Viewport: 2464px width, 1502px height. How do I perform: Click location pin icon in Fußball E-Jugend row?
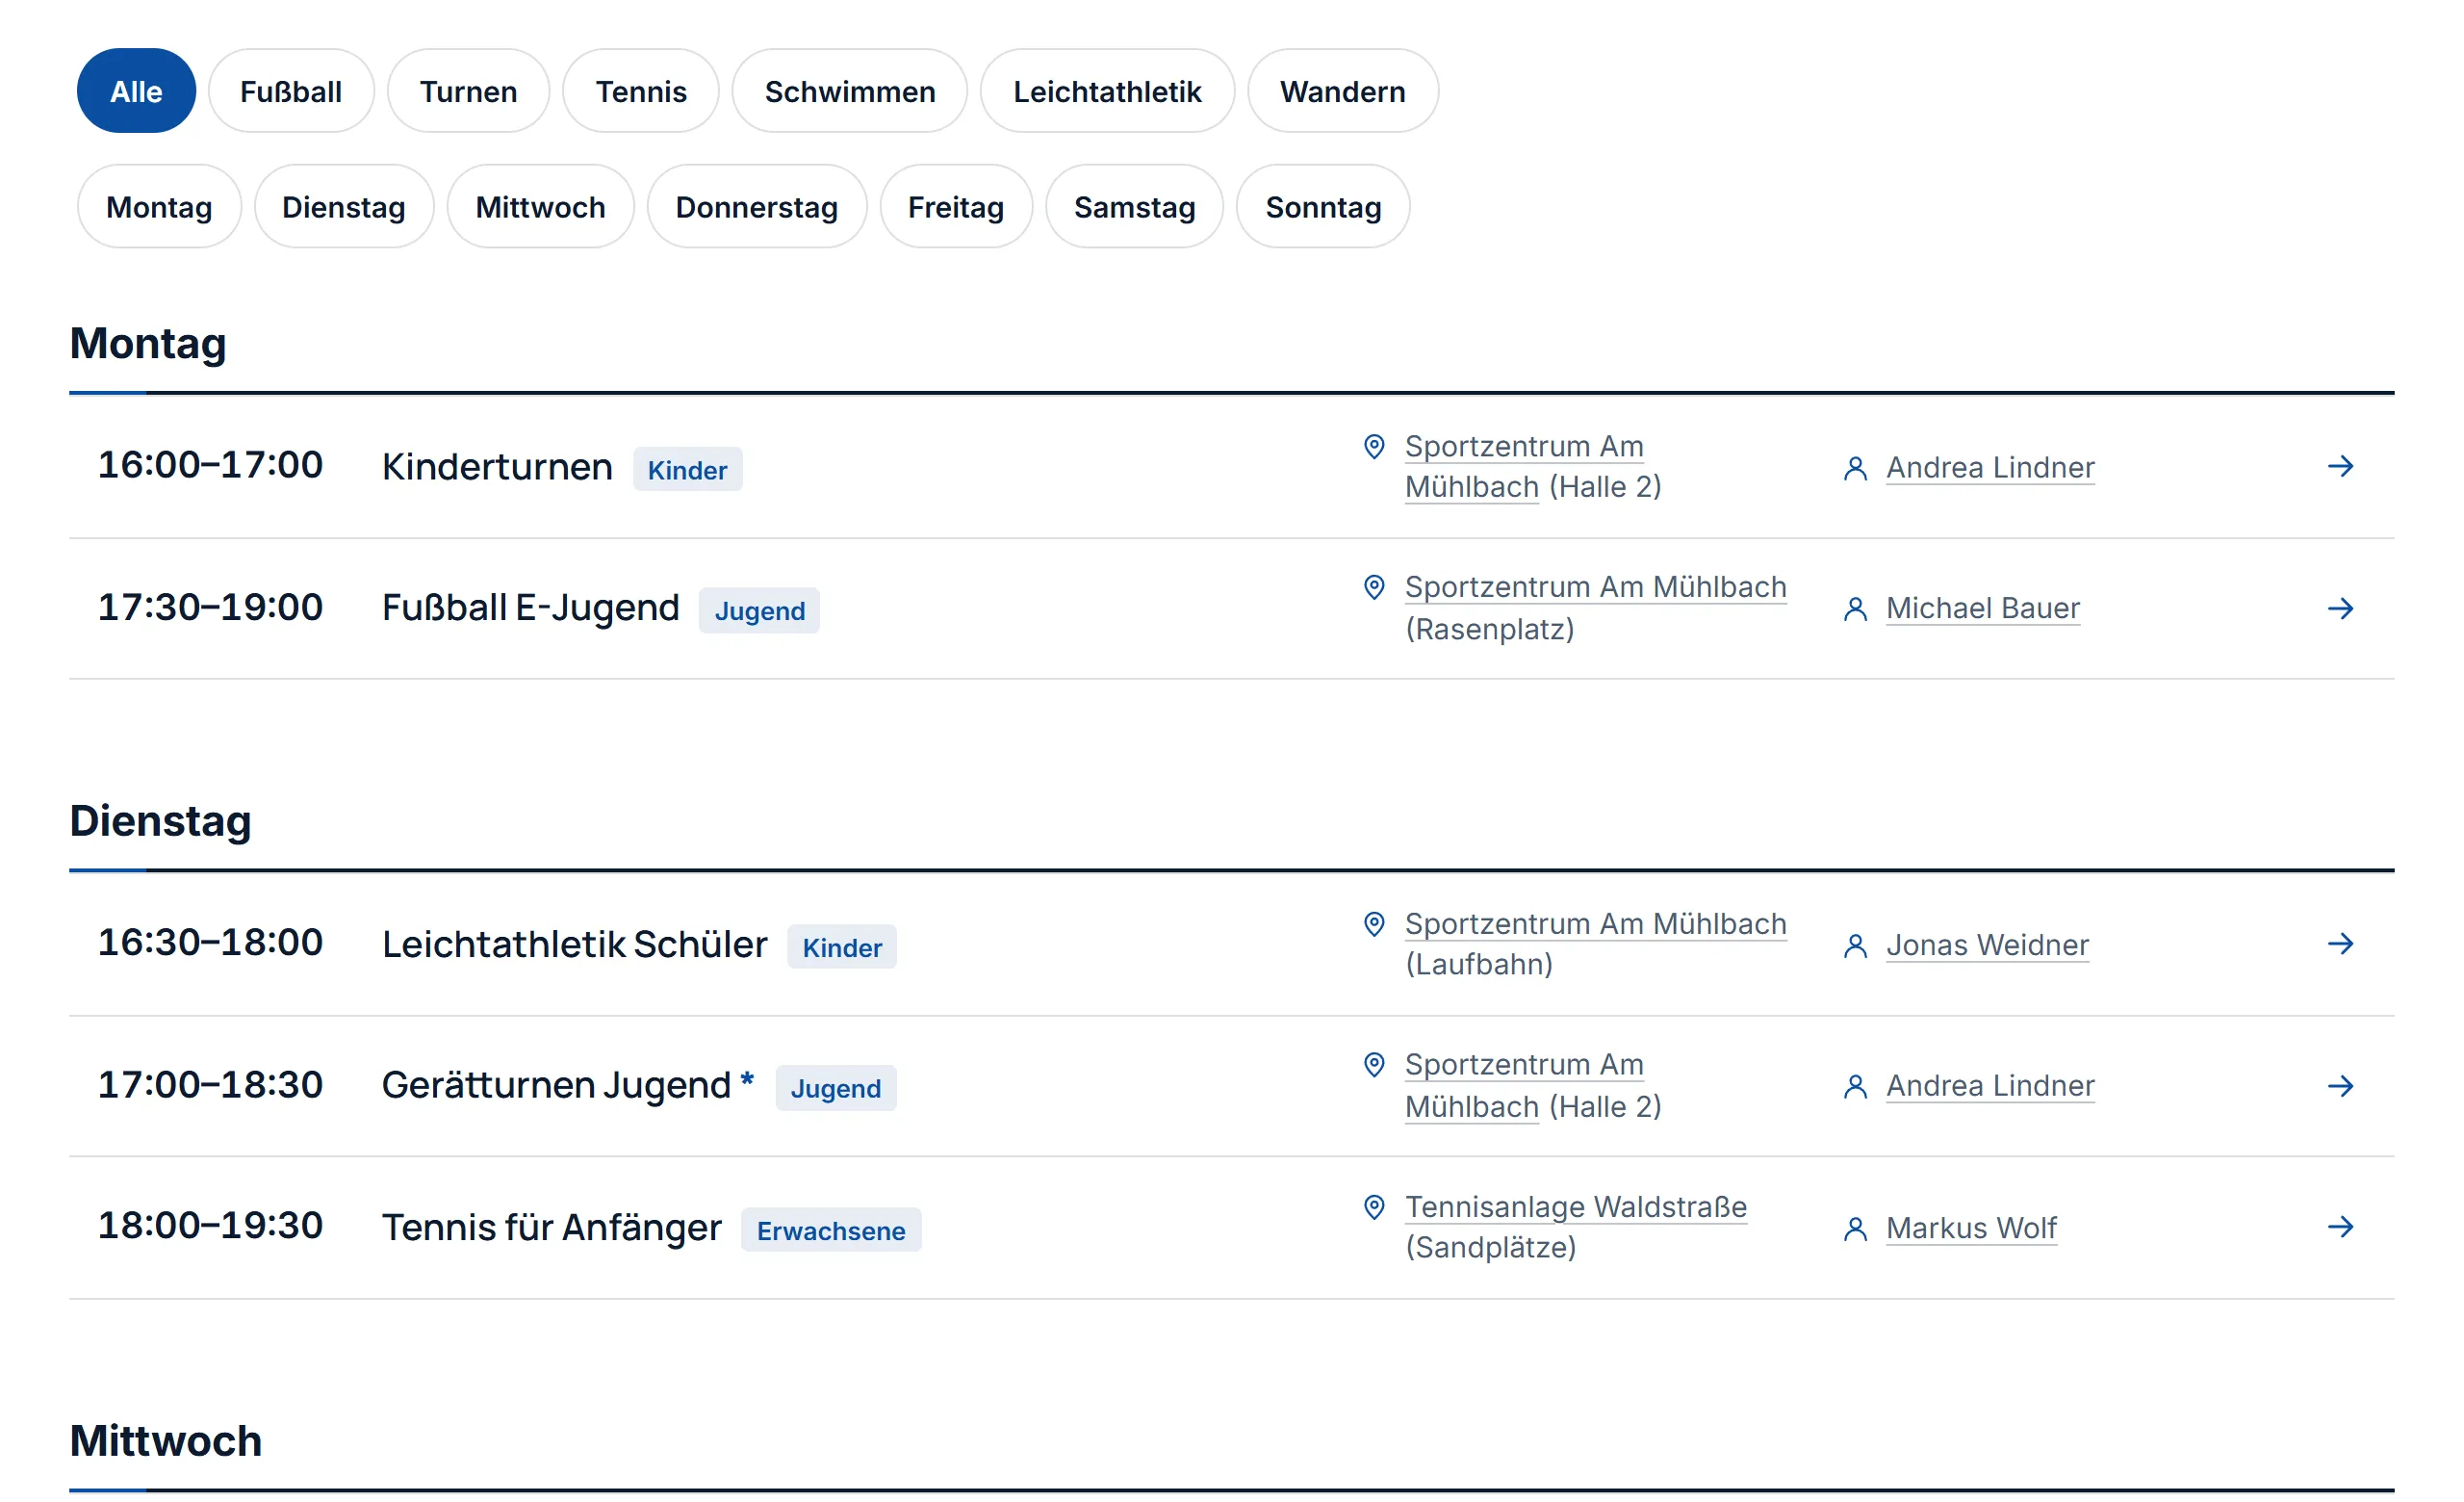(1374, 587)
